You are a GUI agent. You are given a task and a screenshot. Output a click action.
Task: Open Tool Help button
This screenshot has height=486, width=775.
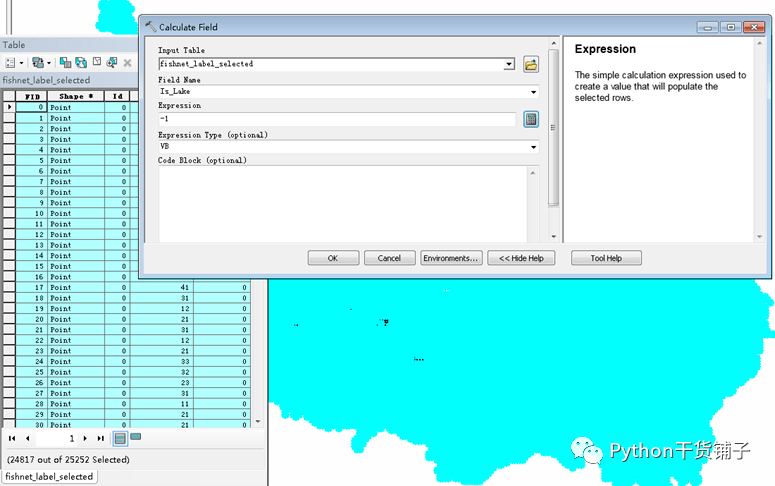[x=606, y=258]
